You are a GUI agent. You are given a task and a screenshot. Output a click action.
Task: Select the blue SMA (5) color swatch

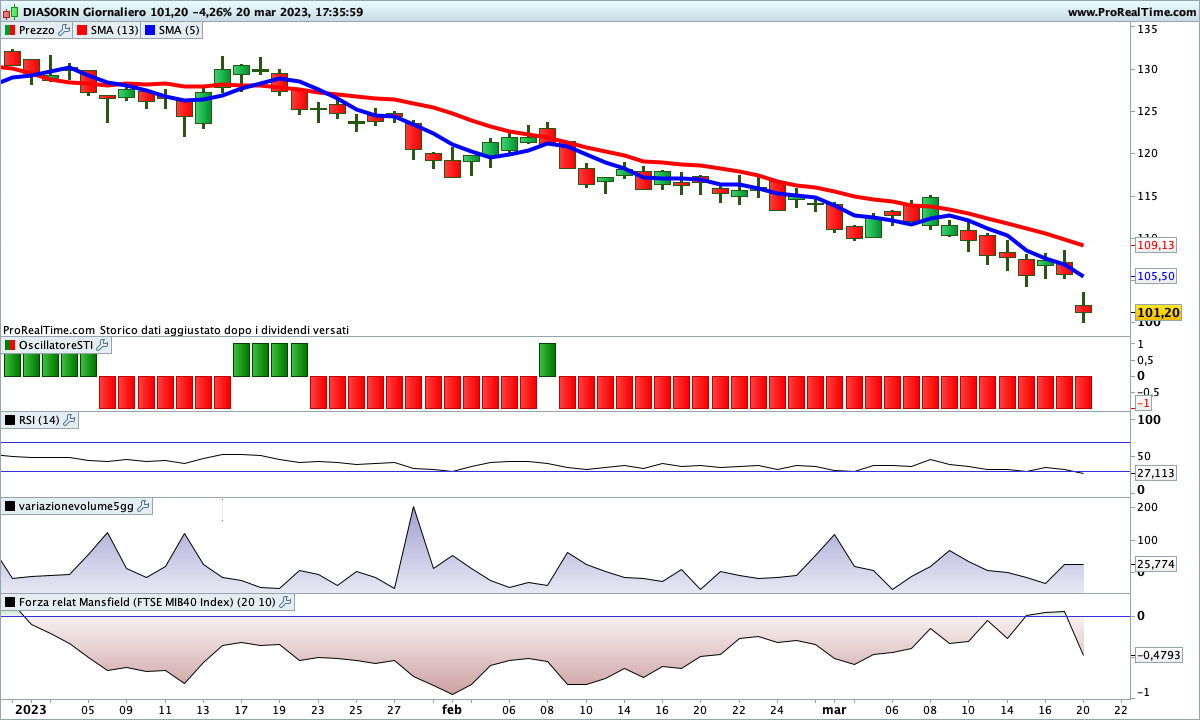point(150,30)
